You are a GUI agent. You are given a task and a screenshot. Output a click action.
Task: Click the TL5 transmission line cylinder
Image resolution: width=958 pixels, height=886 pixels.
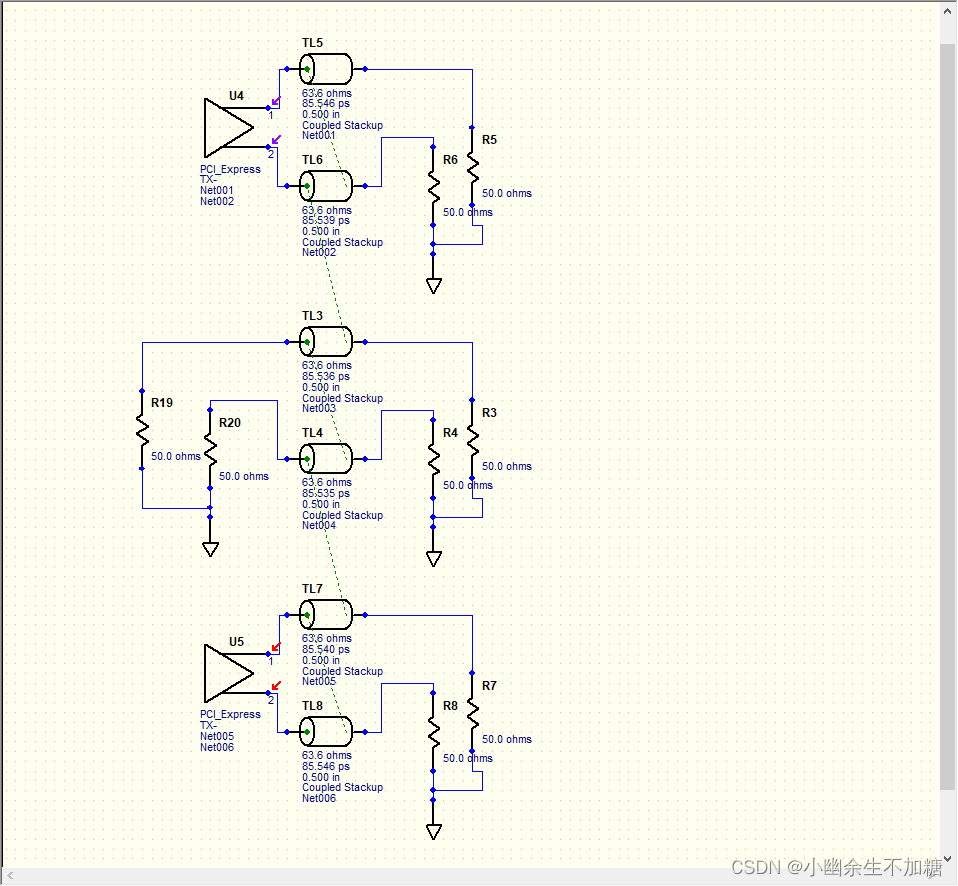tap(326, 69)
